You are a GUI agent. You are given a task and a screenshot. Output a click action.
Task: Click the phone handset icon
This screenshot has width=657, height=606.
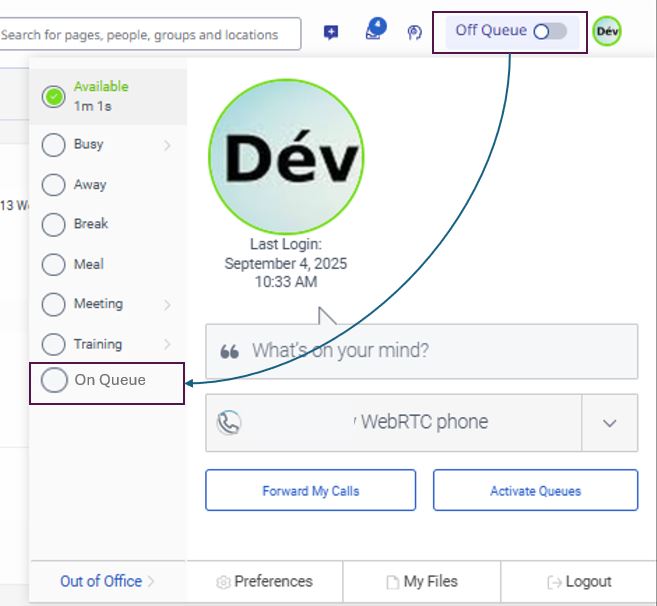[229, 422]
